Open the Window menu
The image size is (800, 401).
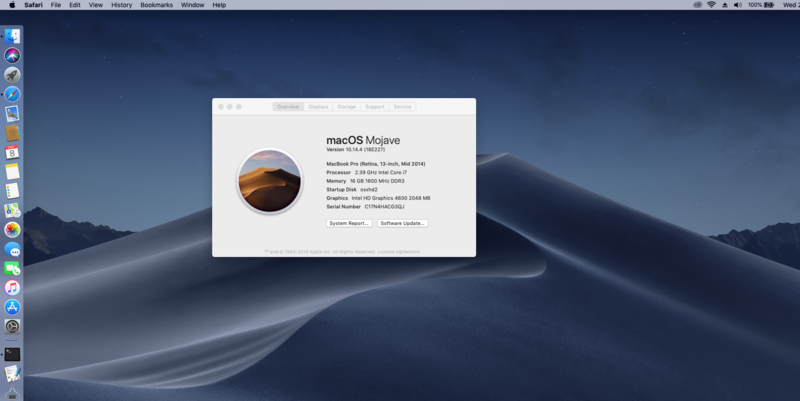pyautogui.click(x=192, y=5)
